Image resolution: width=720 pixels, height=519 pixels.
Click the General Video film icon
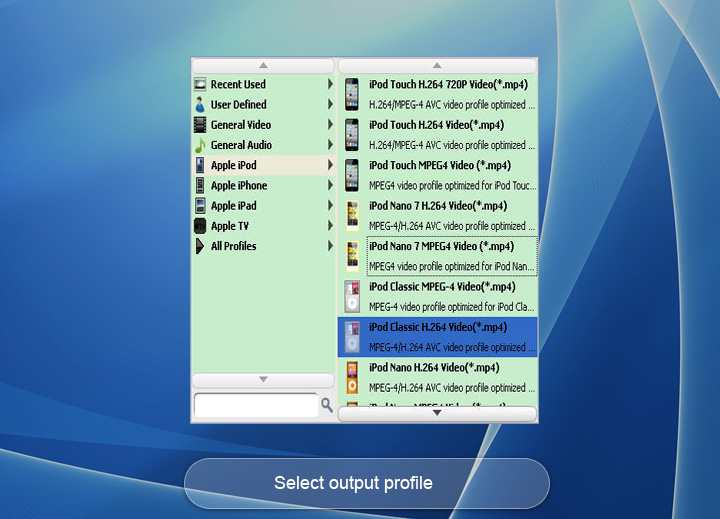(x=200, y=125)
